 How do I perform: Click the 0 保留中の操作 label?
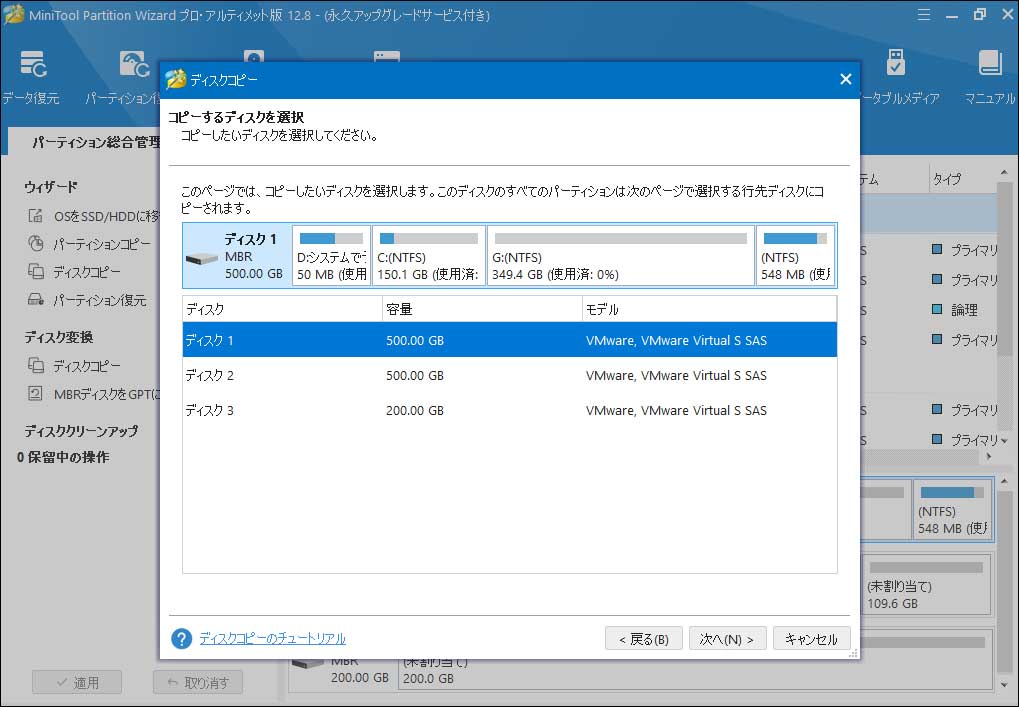point(63,457)
